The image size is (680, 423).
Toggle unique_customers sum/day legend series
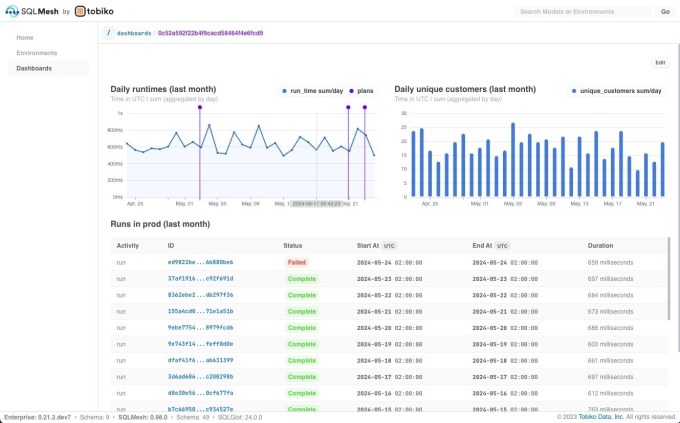615,90
